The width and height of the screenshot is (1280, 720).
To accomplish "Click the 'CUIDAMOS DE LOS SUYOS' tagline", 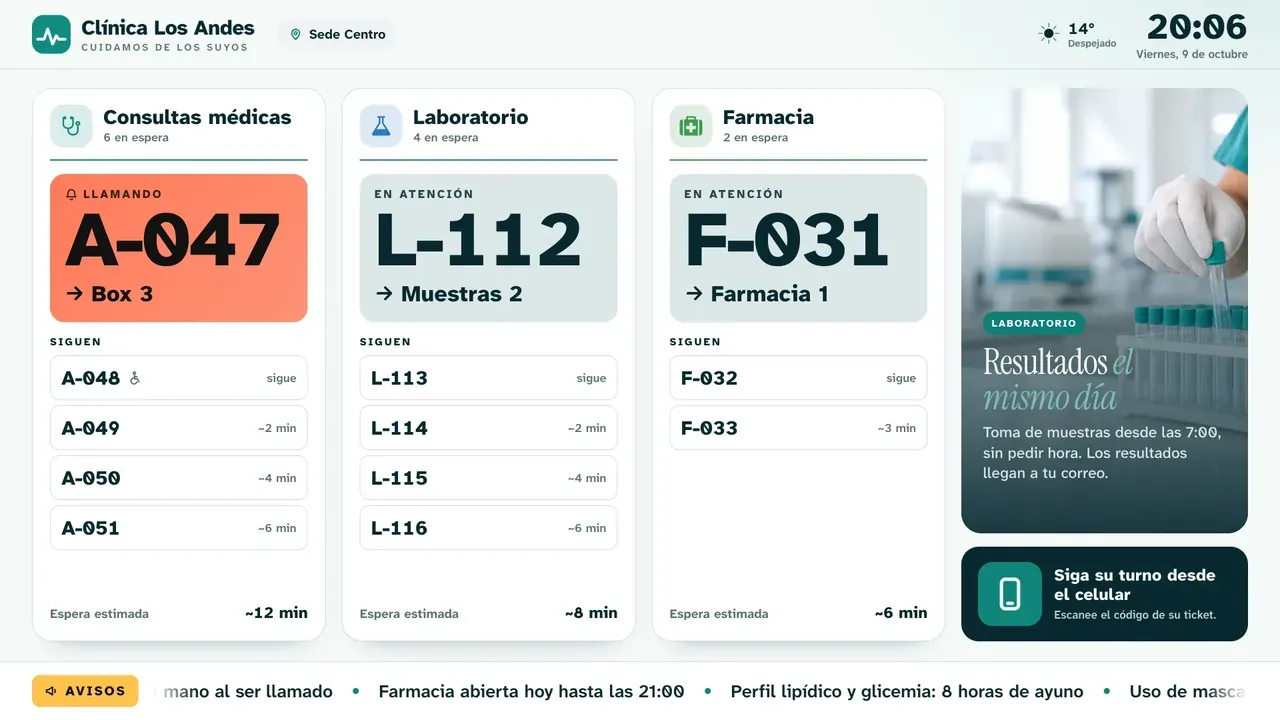I will [164, 47].
